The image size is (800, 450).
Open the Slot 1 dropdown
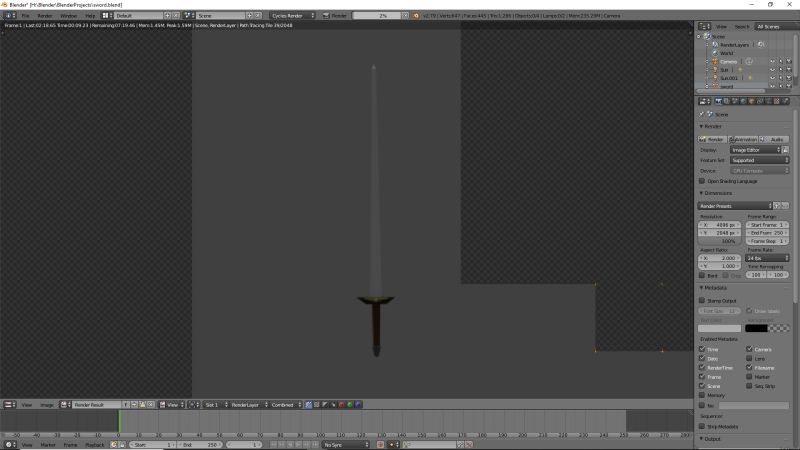pos(216,405)
